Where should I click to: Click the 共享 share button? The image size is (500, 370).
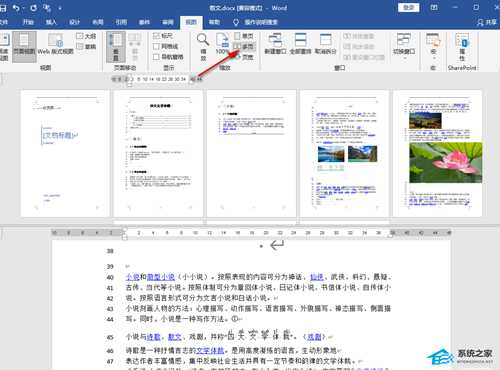(x=487, y=22)
